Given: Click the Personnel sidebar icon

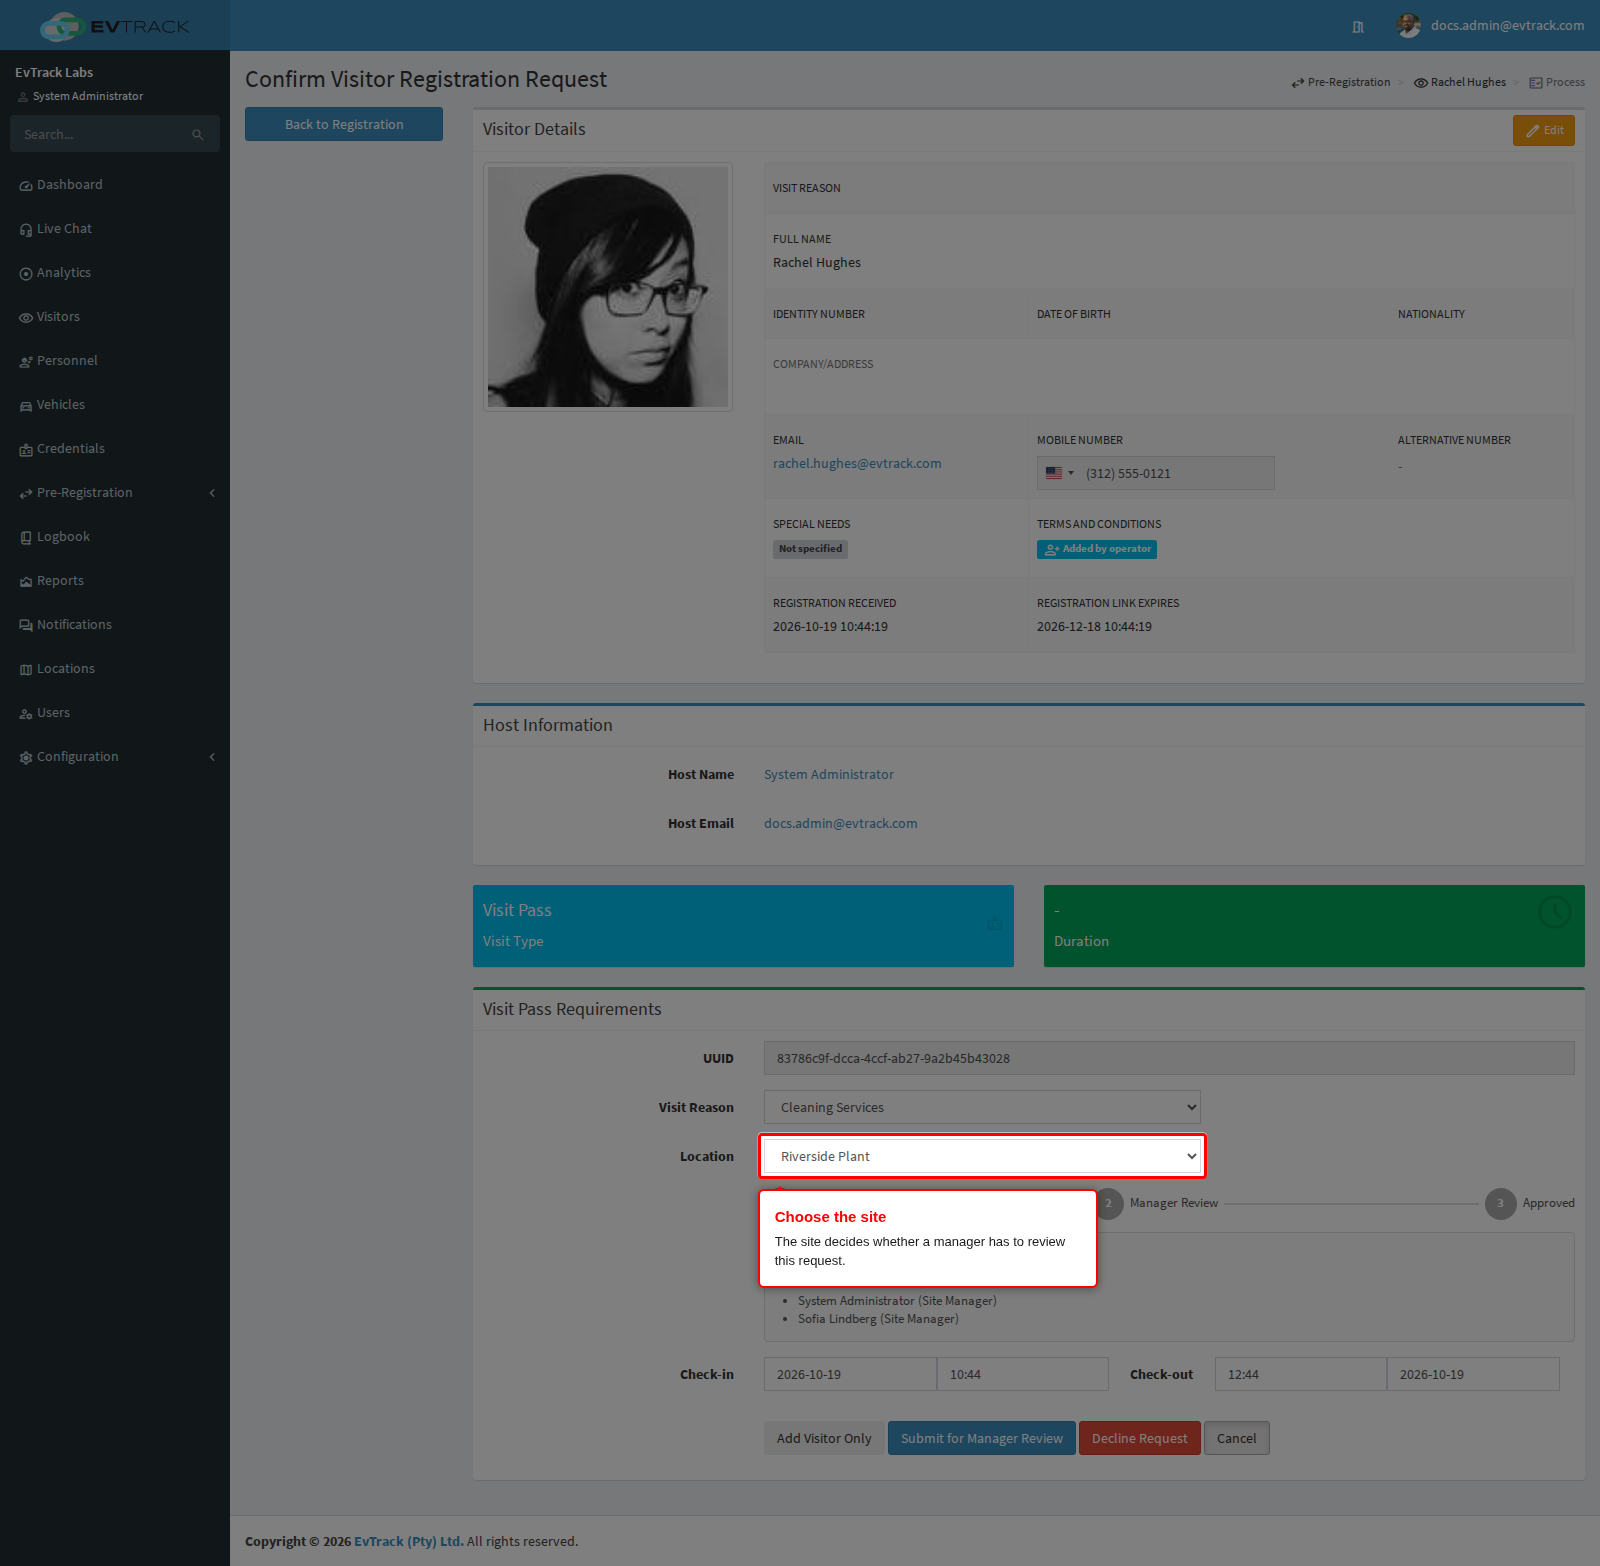Looking at the screenshot, I should [26, 362].
